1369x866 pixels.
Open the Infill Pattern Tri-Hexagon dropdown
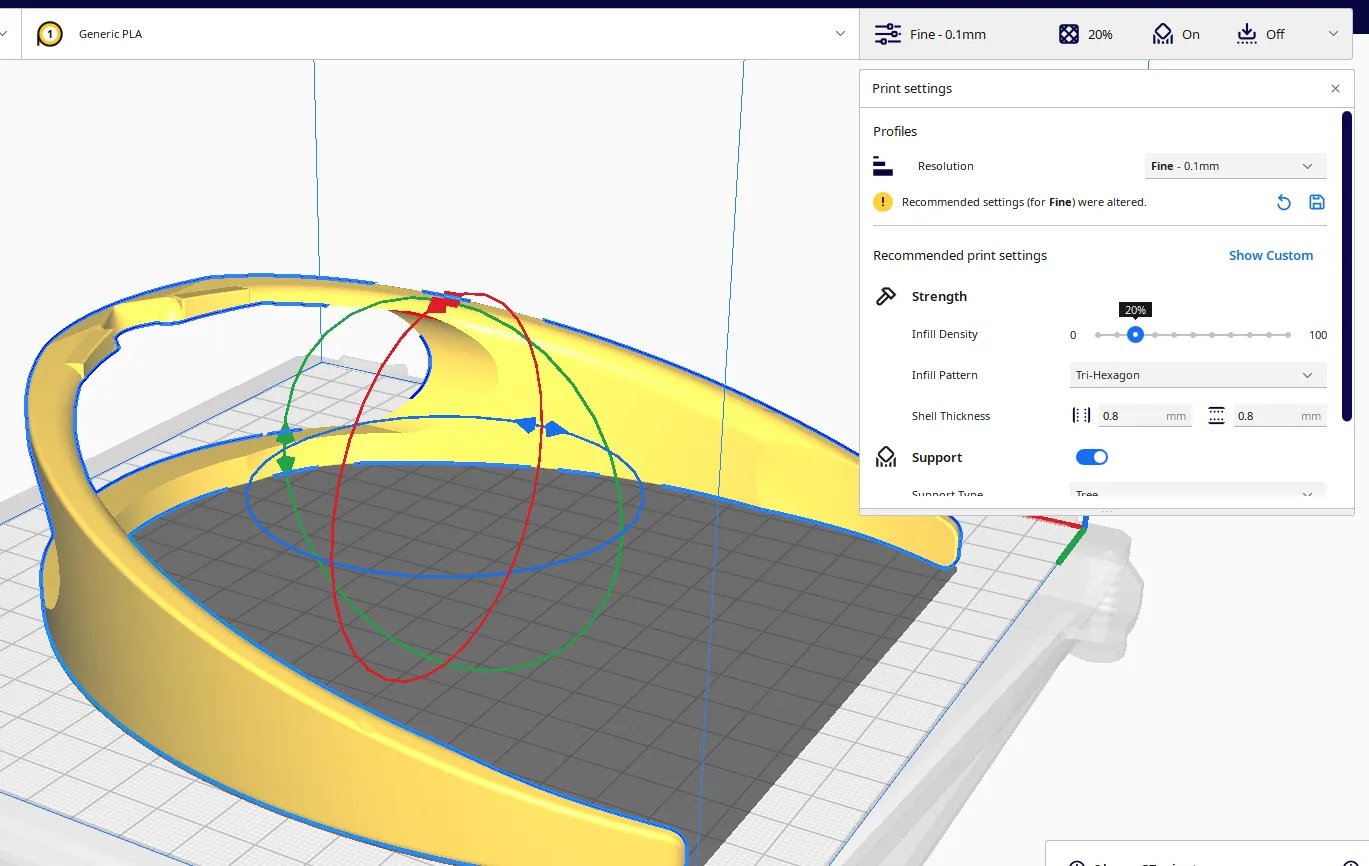pyautogui.click(x=1197, y=375)
